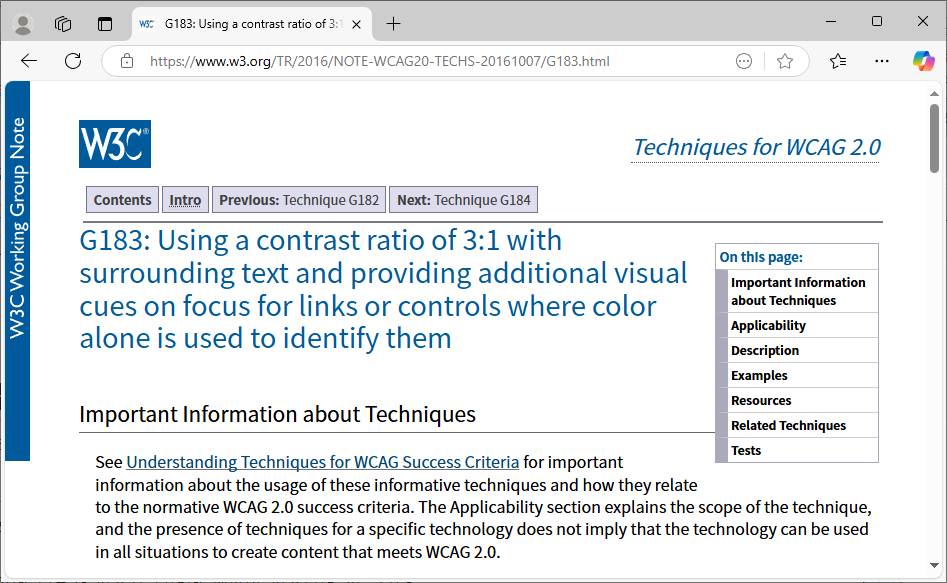Jump to Description section
The image size is (947, 583).
click(765, 350)
